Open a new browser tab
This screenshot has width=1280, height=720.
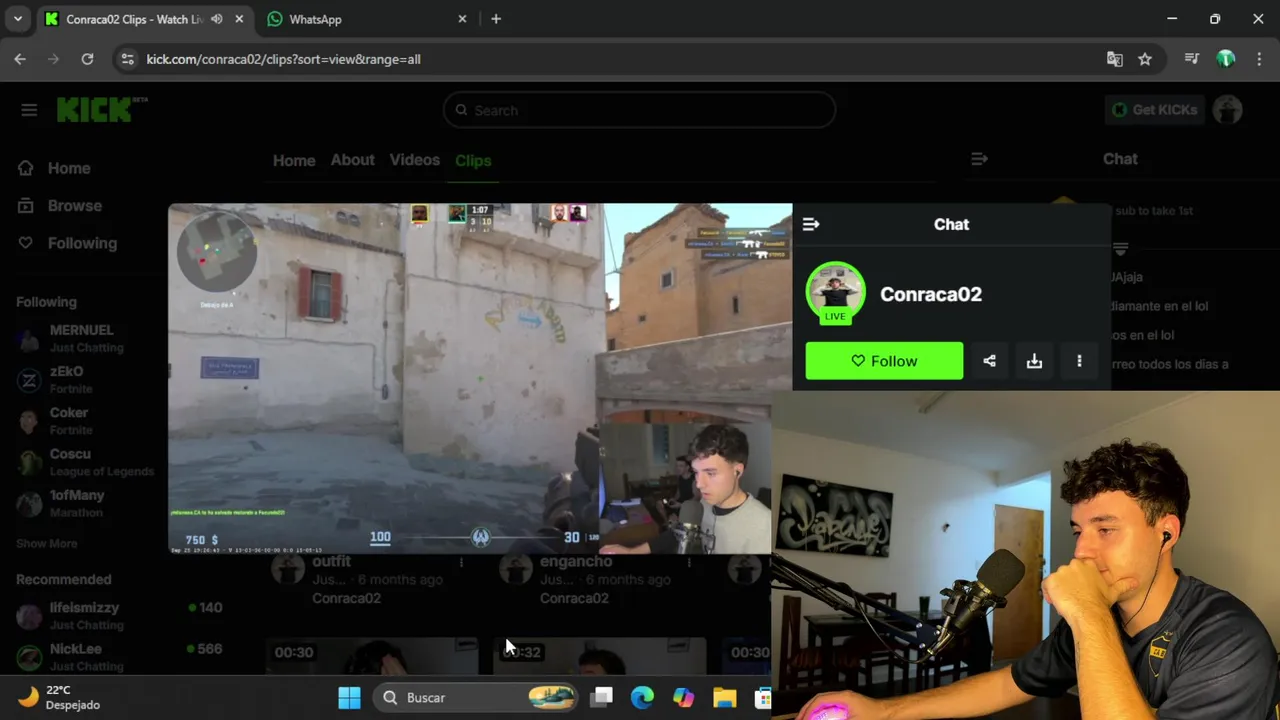tap(496, 19)
